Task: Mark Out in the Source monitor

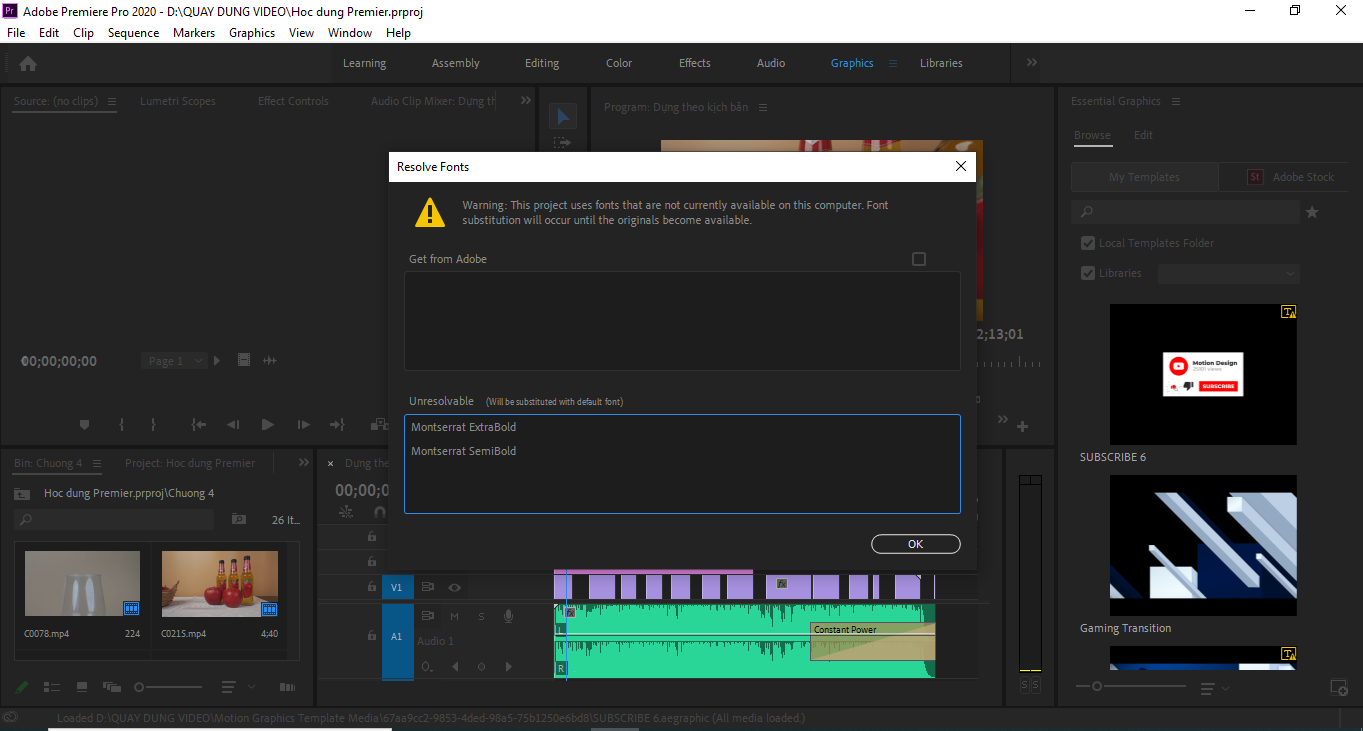Action: [153, 424]
